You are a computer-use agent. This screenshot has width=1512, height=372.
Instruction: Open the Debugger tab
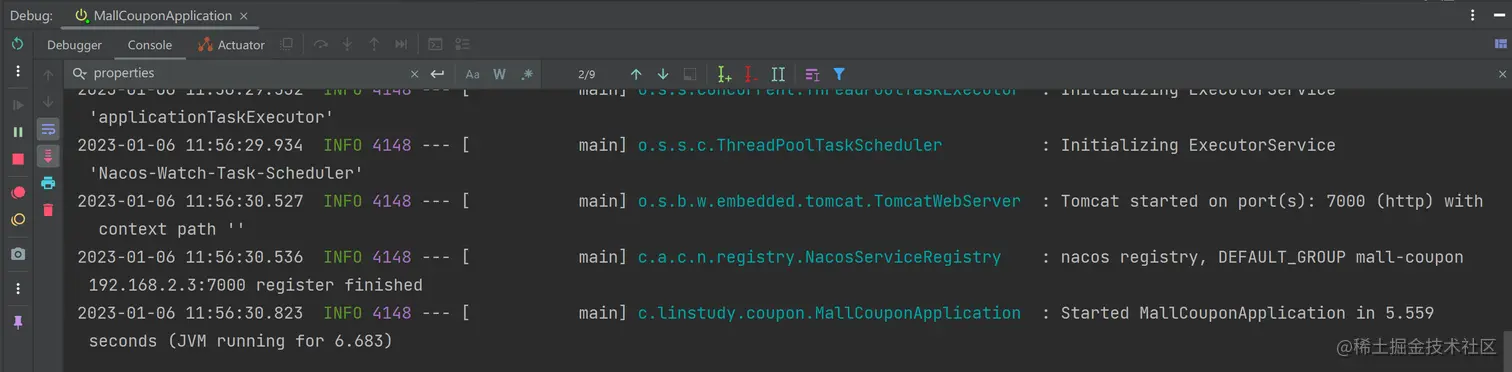click(x=74, y=45)
